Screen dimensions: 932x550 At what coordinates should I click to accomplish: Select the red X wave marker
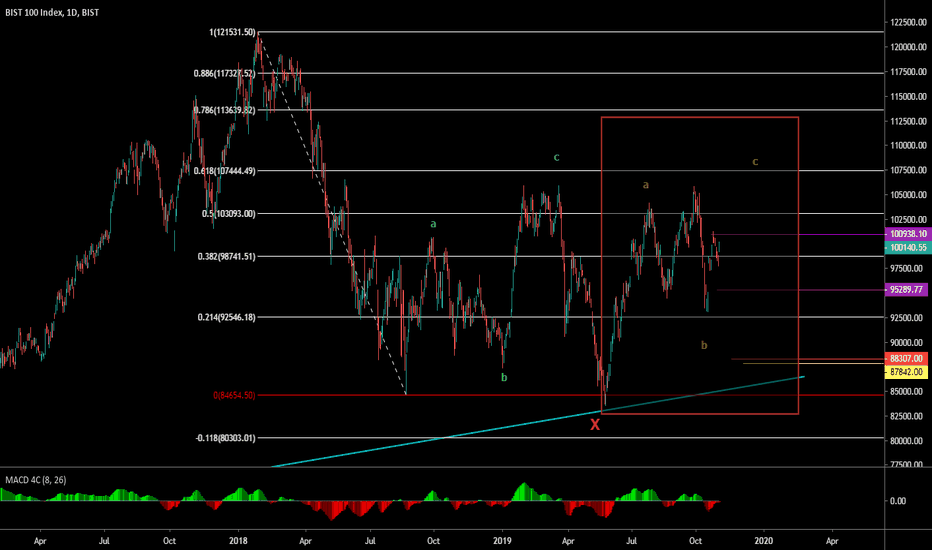point(595,425)
